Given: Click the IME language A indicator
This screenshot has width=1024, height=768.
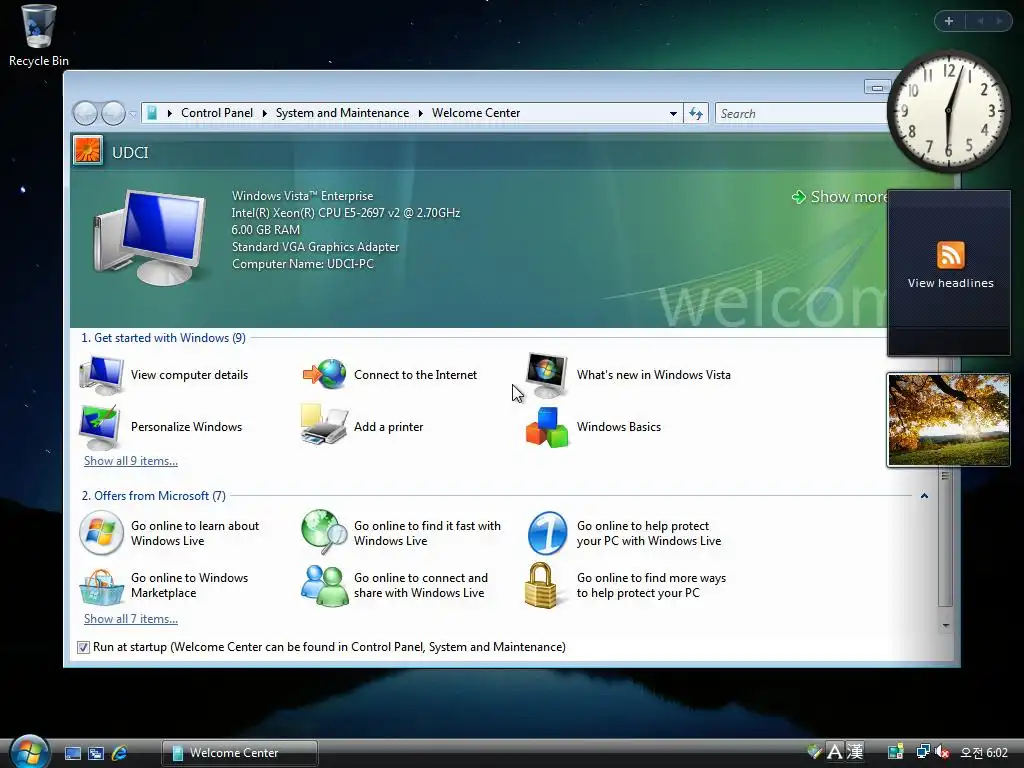Looking at the screenshot, I should 834,752.
